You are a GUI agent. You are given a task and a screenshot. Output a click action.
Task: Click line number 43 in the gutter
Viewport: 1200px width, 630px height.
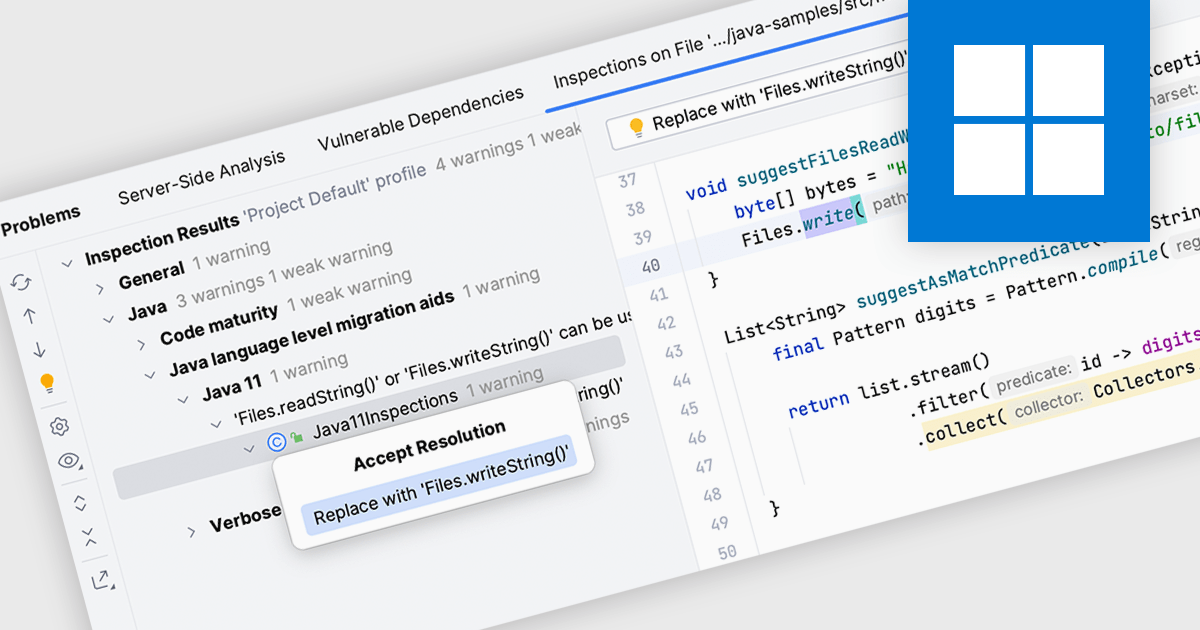674,352
